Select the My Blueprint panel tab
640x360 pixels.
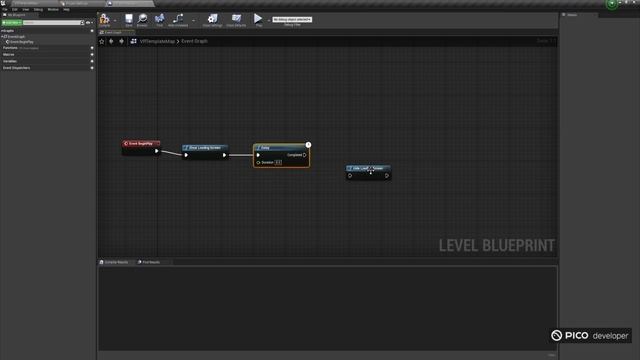pos(19,15)
